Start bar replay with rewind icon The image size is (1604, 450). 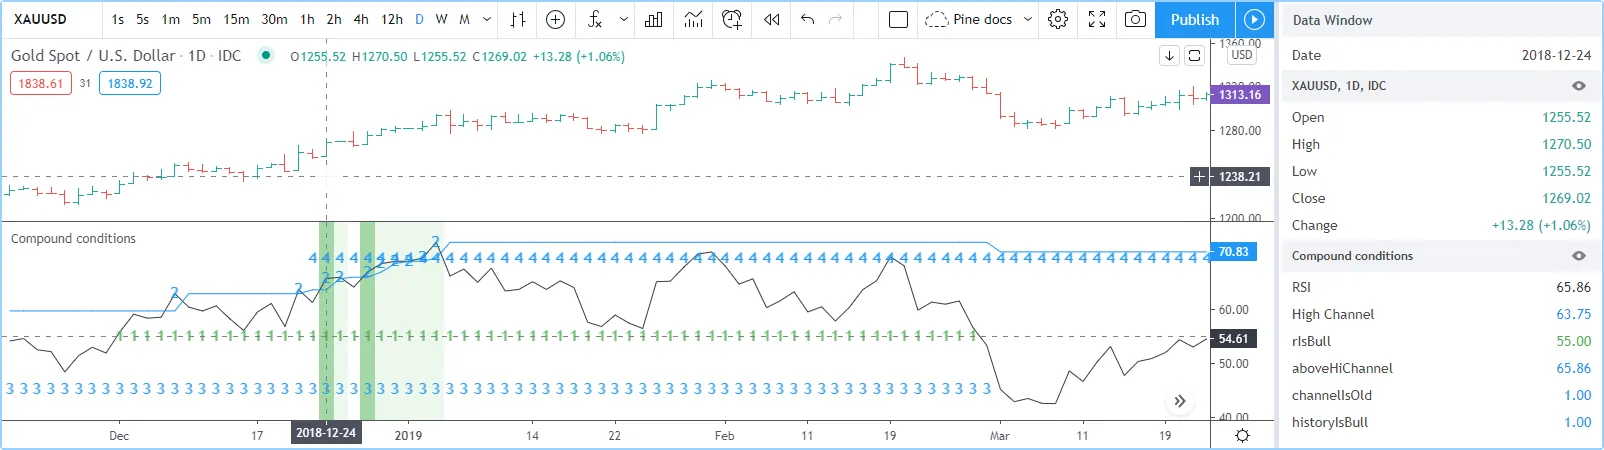(x=771, y=19)
